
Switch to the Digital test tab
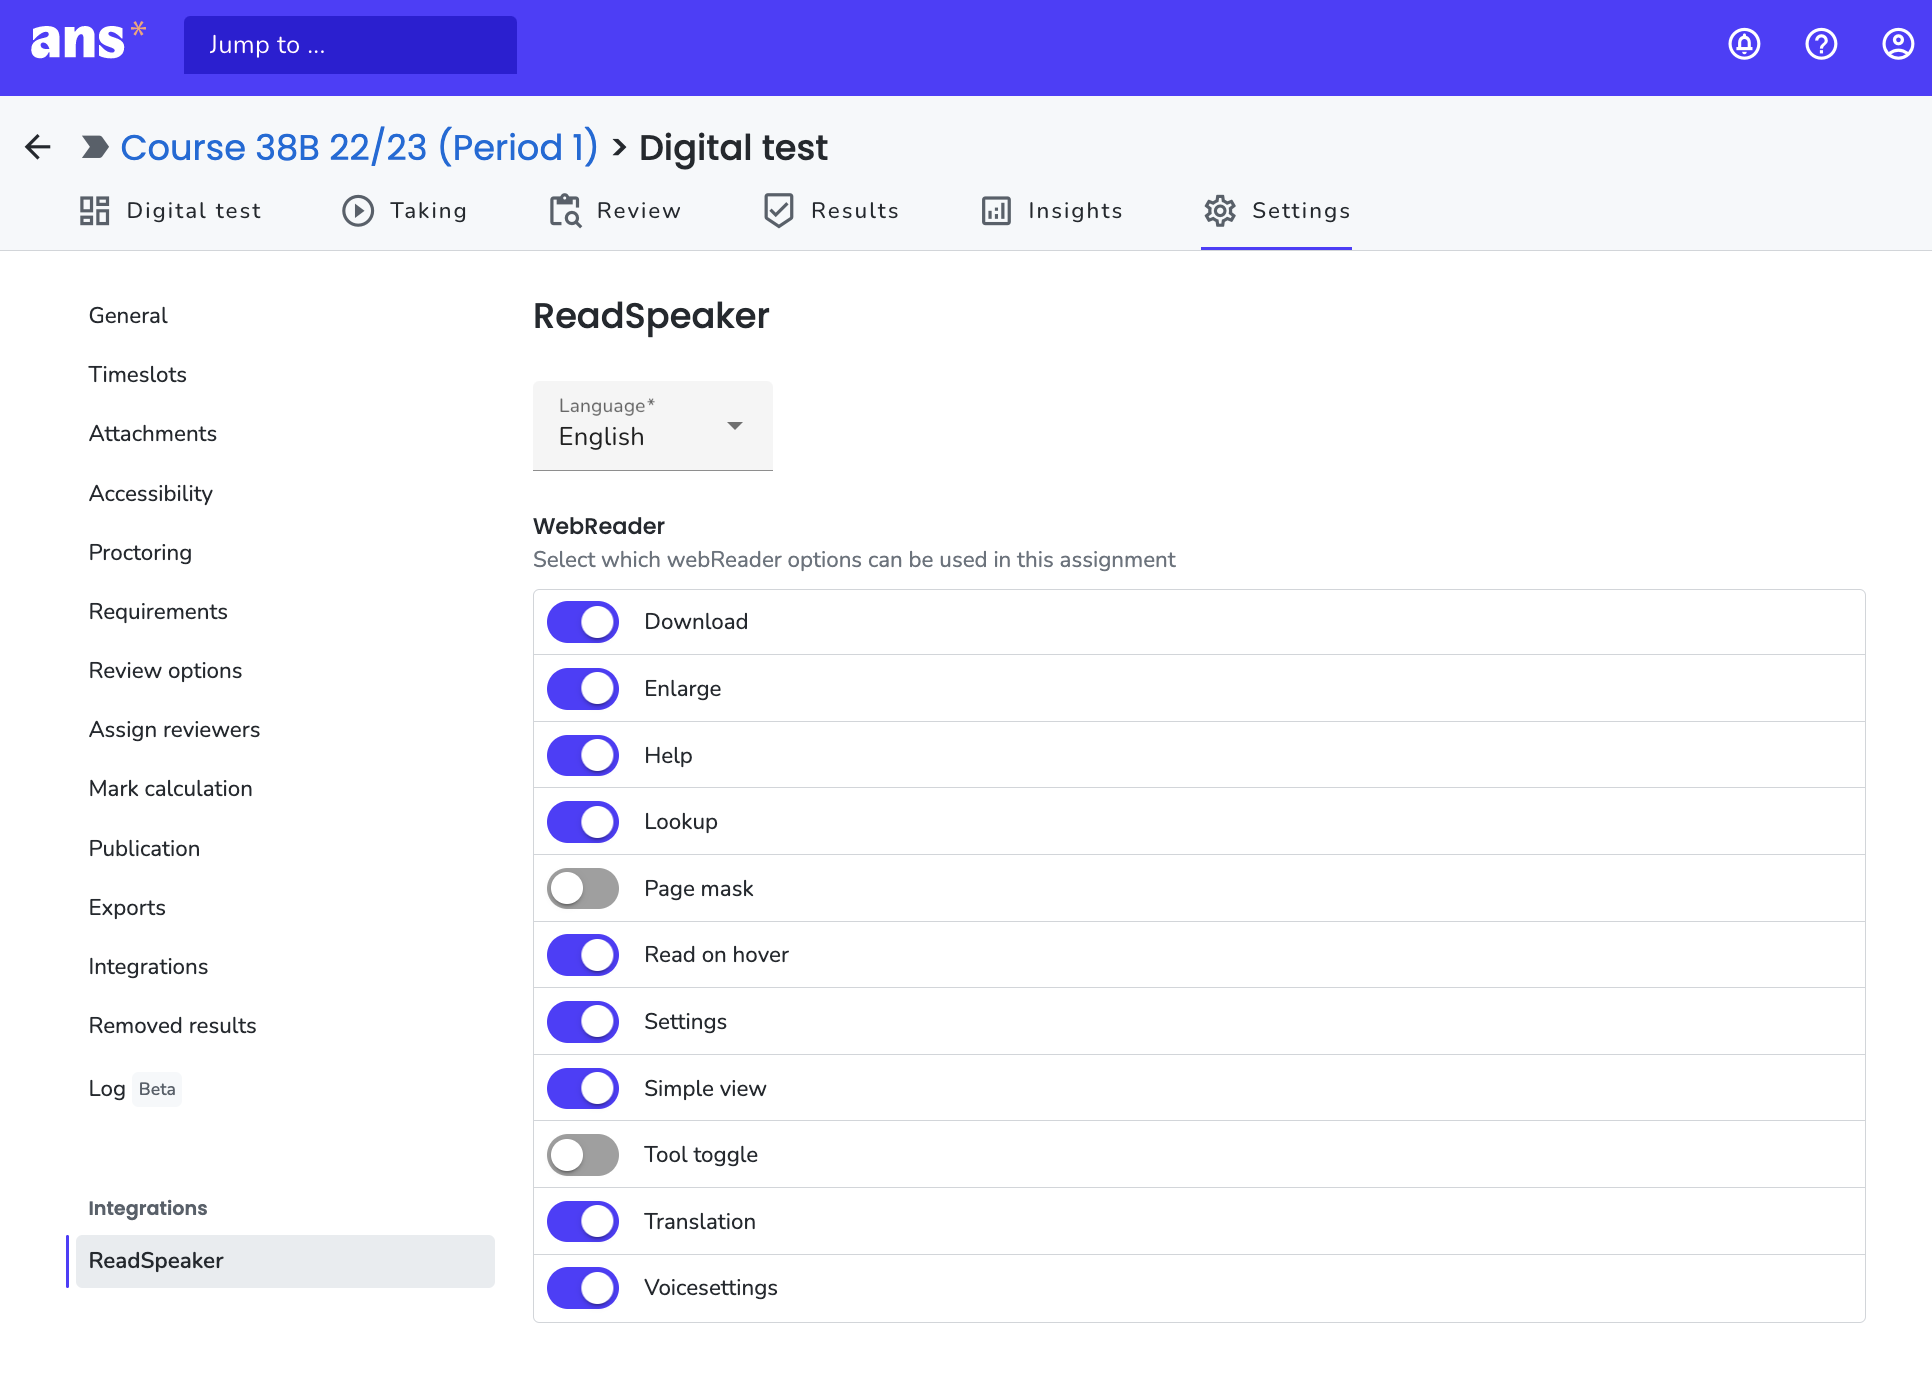click(170, 211)
